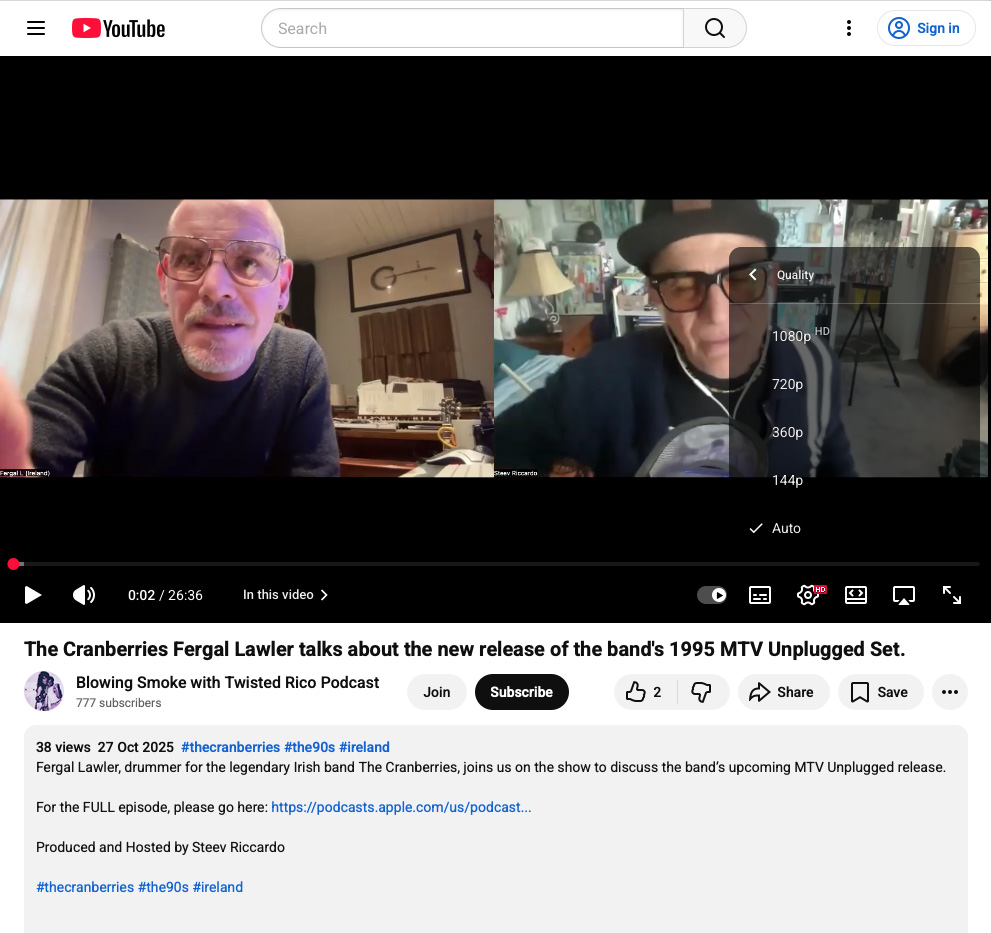Enter full screen mode
This screenshot has height=933, width=991.
pos(952,595)
